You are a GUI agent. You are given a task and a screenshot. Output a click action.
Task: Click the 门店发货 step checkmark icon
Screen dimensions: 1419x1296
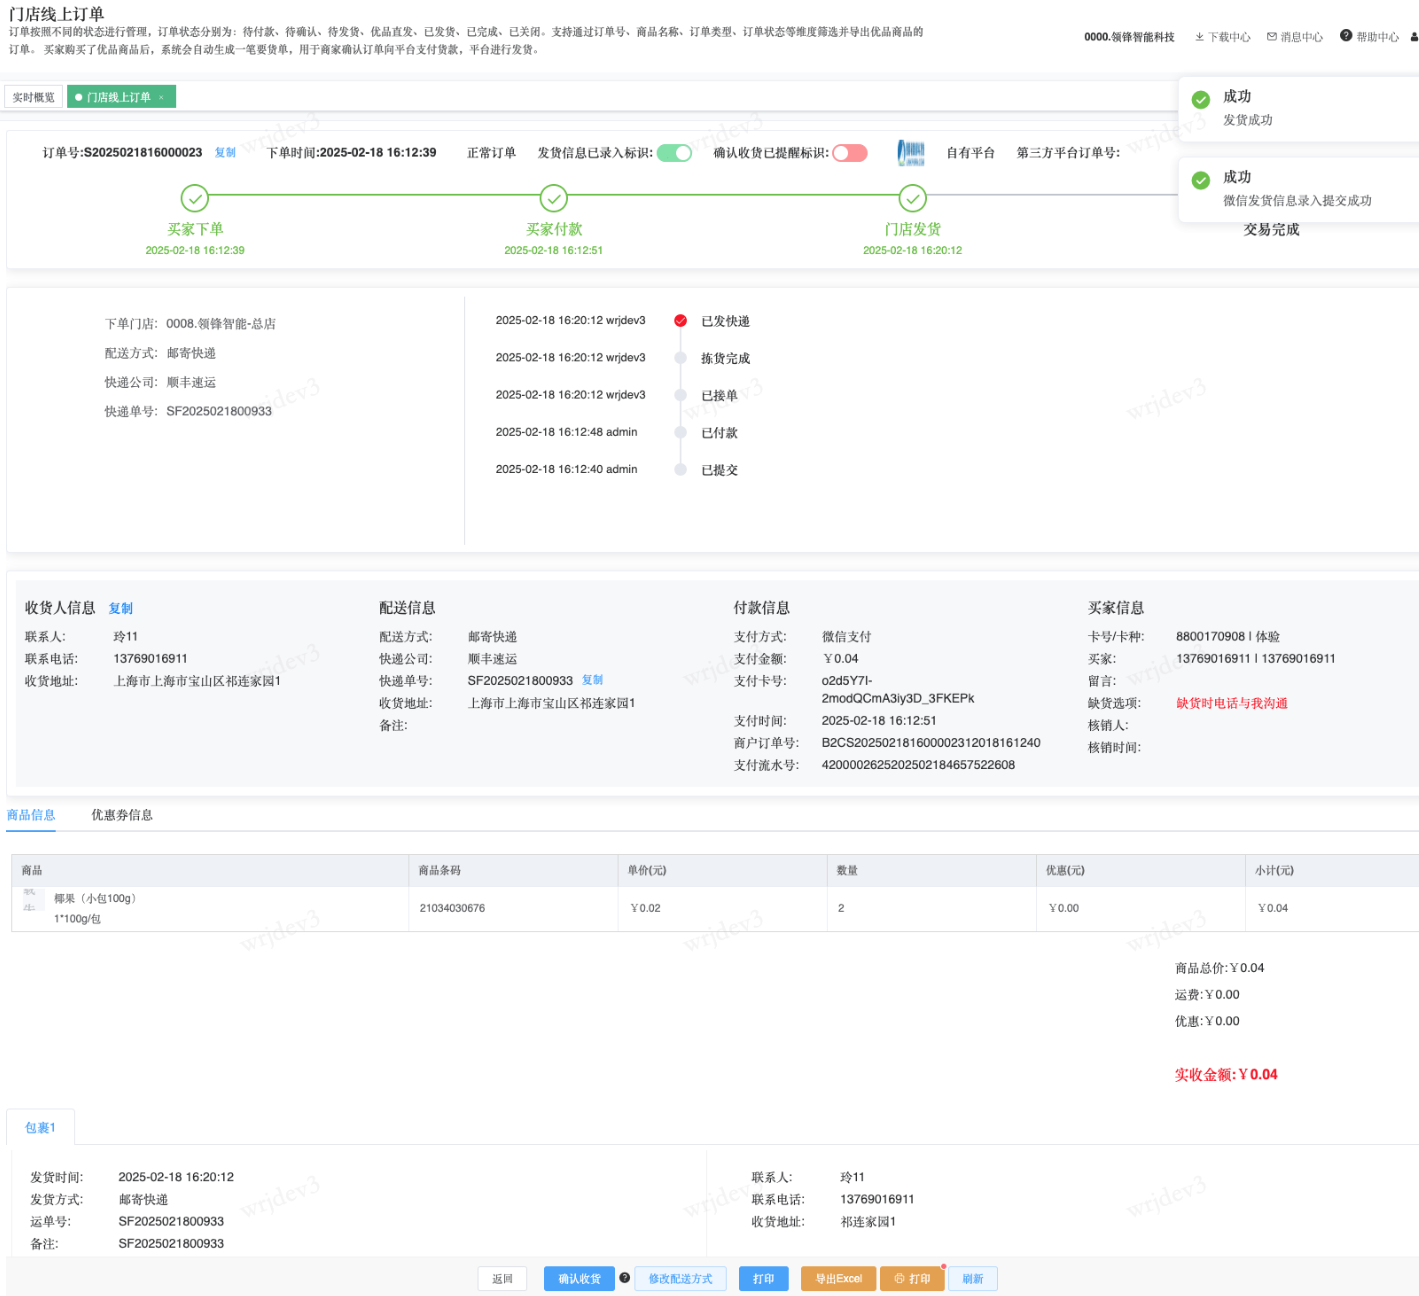912,198
